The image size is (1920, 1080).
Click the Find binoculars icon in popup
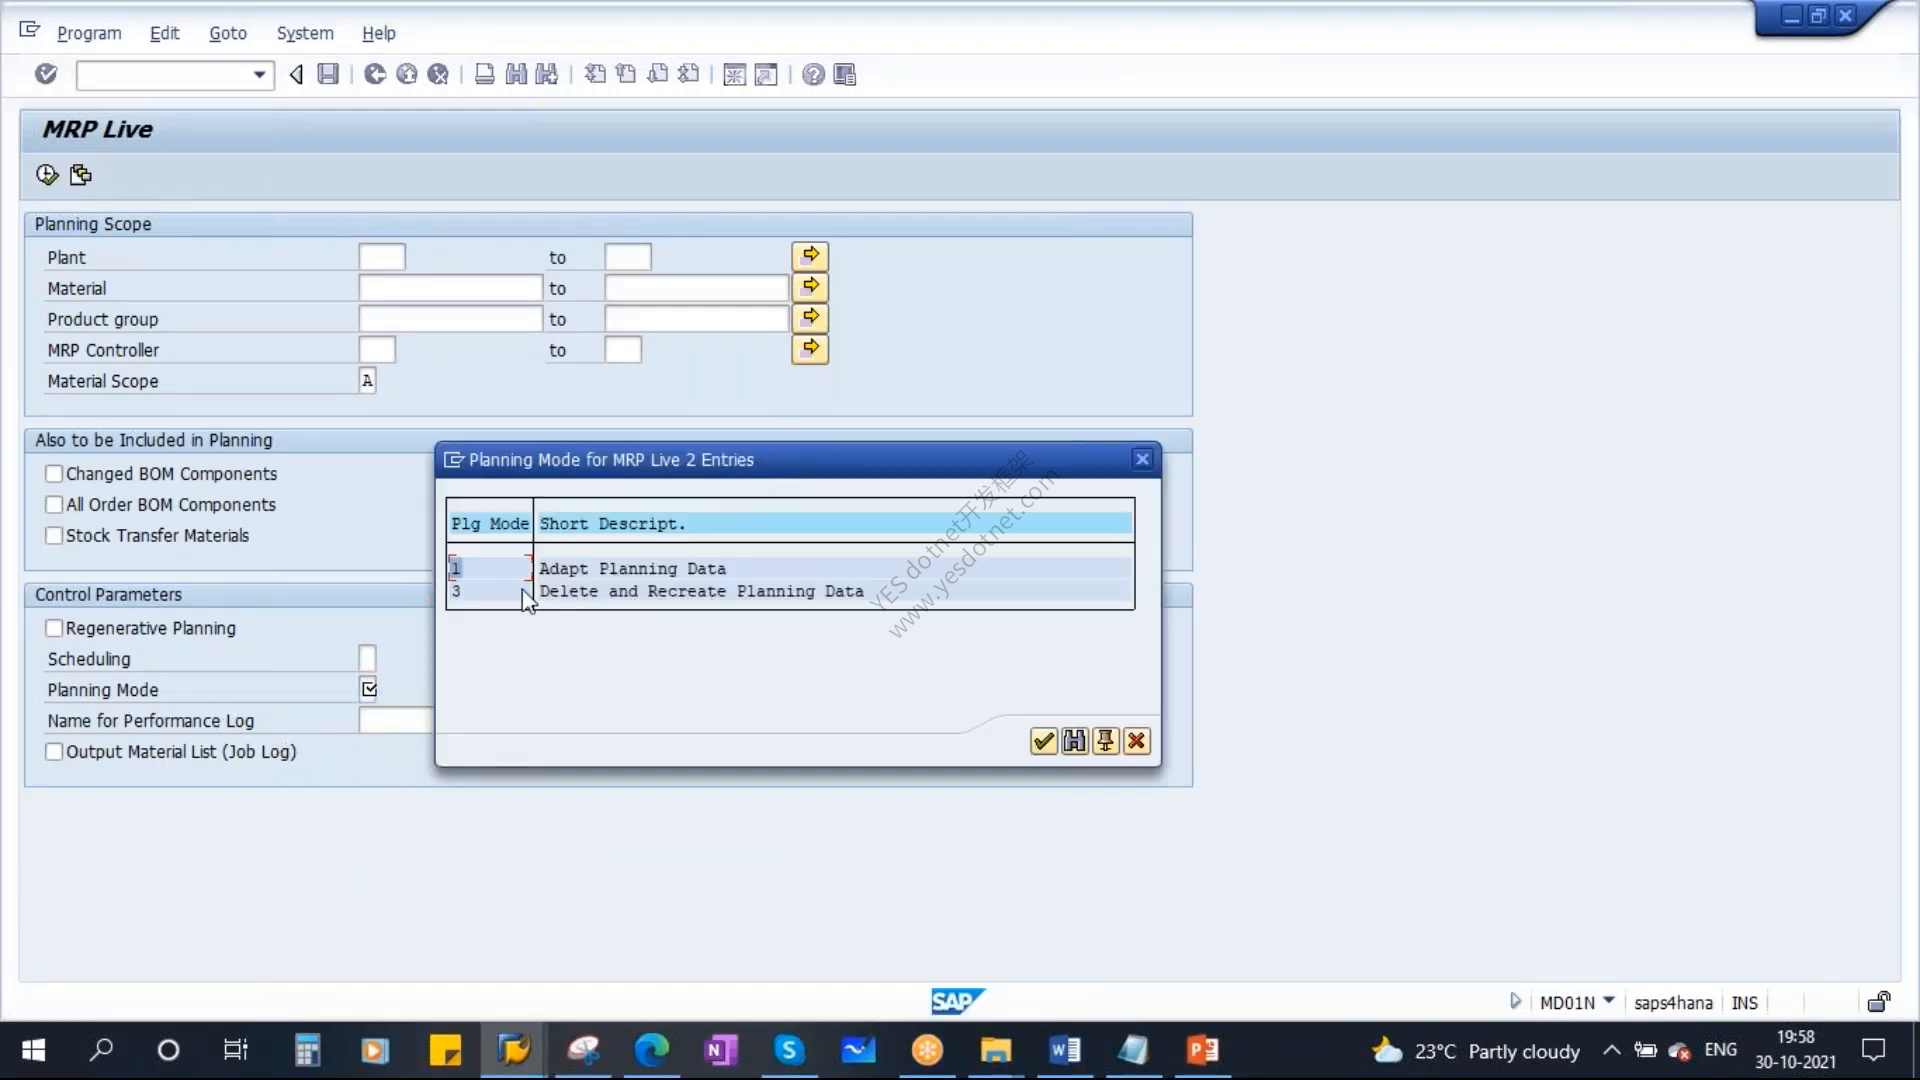click(1074, 741)
